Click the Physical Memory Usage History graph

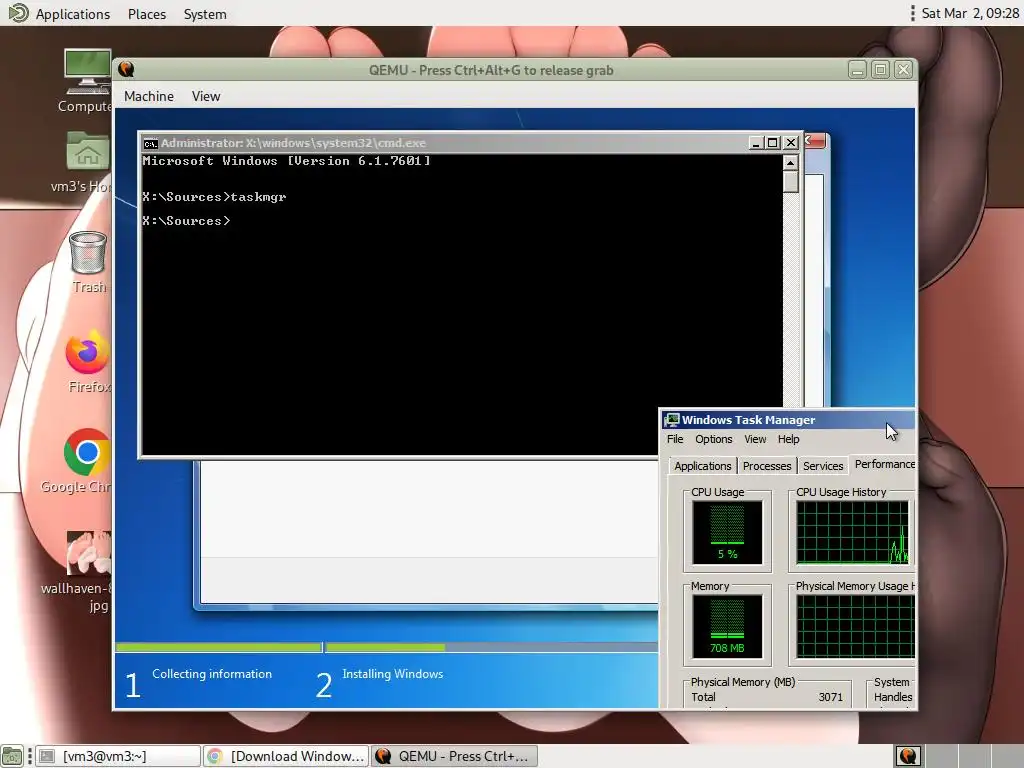click(x=856, y=626)
